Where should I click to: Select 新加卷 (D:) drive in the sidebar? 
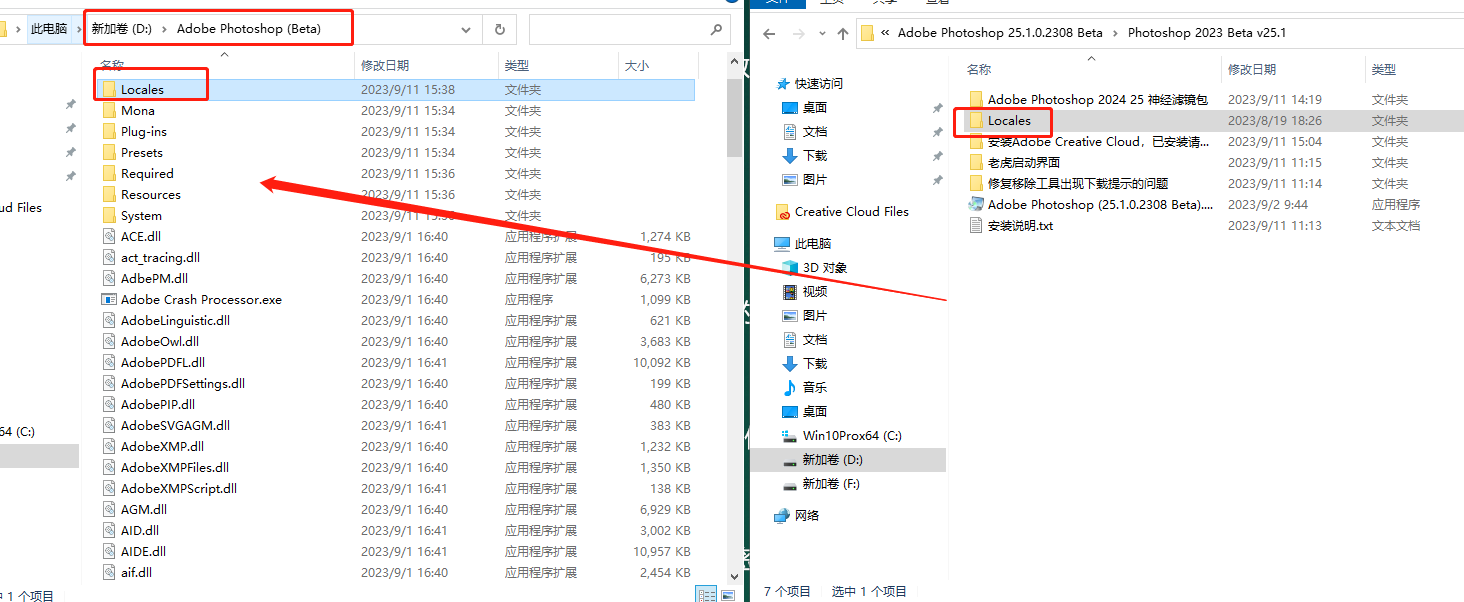[x=832, y=459]
